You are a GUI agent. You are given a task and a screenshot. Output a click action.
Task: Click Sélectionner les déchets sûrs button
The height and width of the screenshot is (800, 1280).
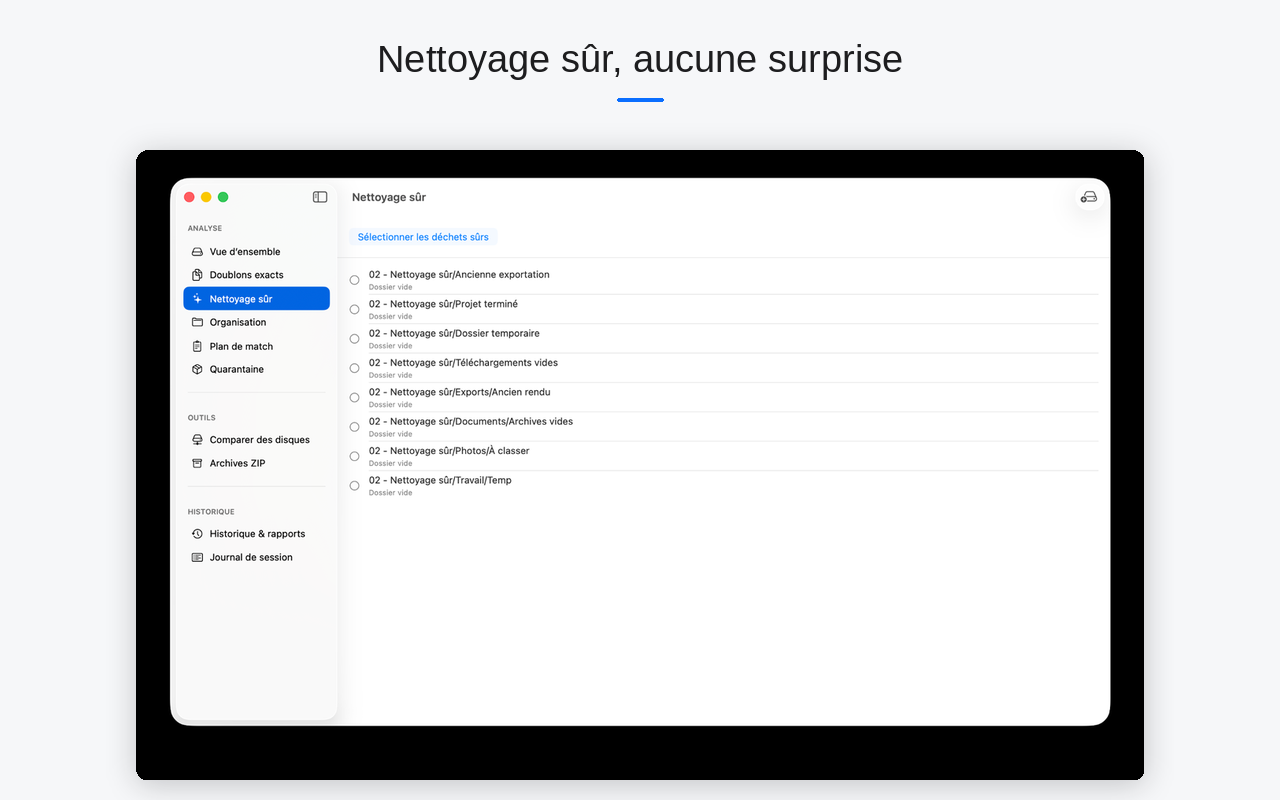click(423, 237)
